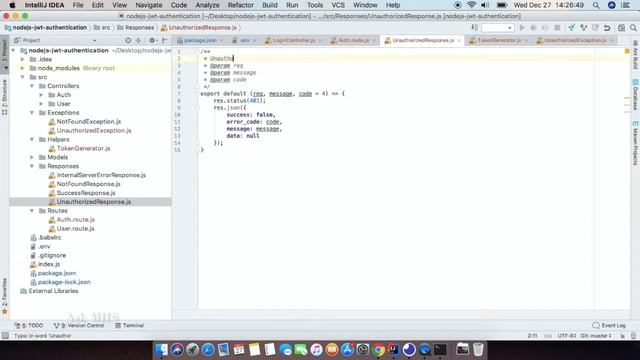The height and width of the screenshot is (360, 640).
Task: Hide the Project tool window icon
Action: (164, 40)
